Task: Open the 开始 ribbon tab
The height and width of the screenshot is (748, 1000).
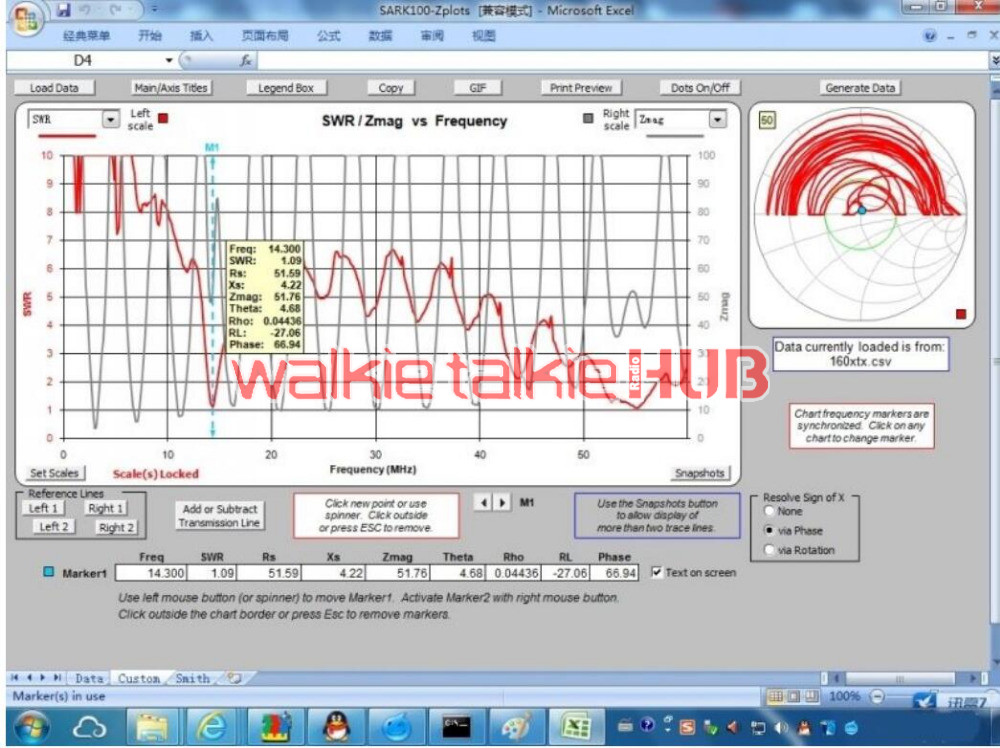Action: pos(150,36)
